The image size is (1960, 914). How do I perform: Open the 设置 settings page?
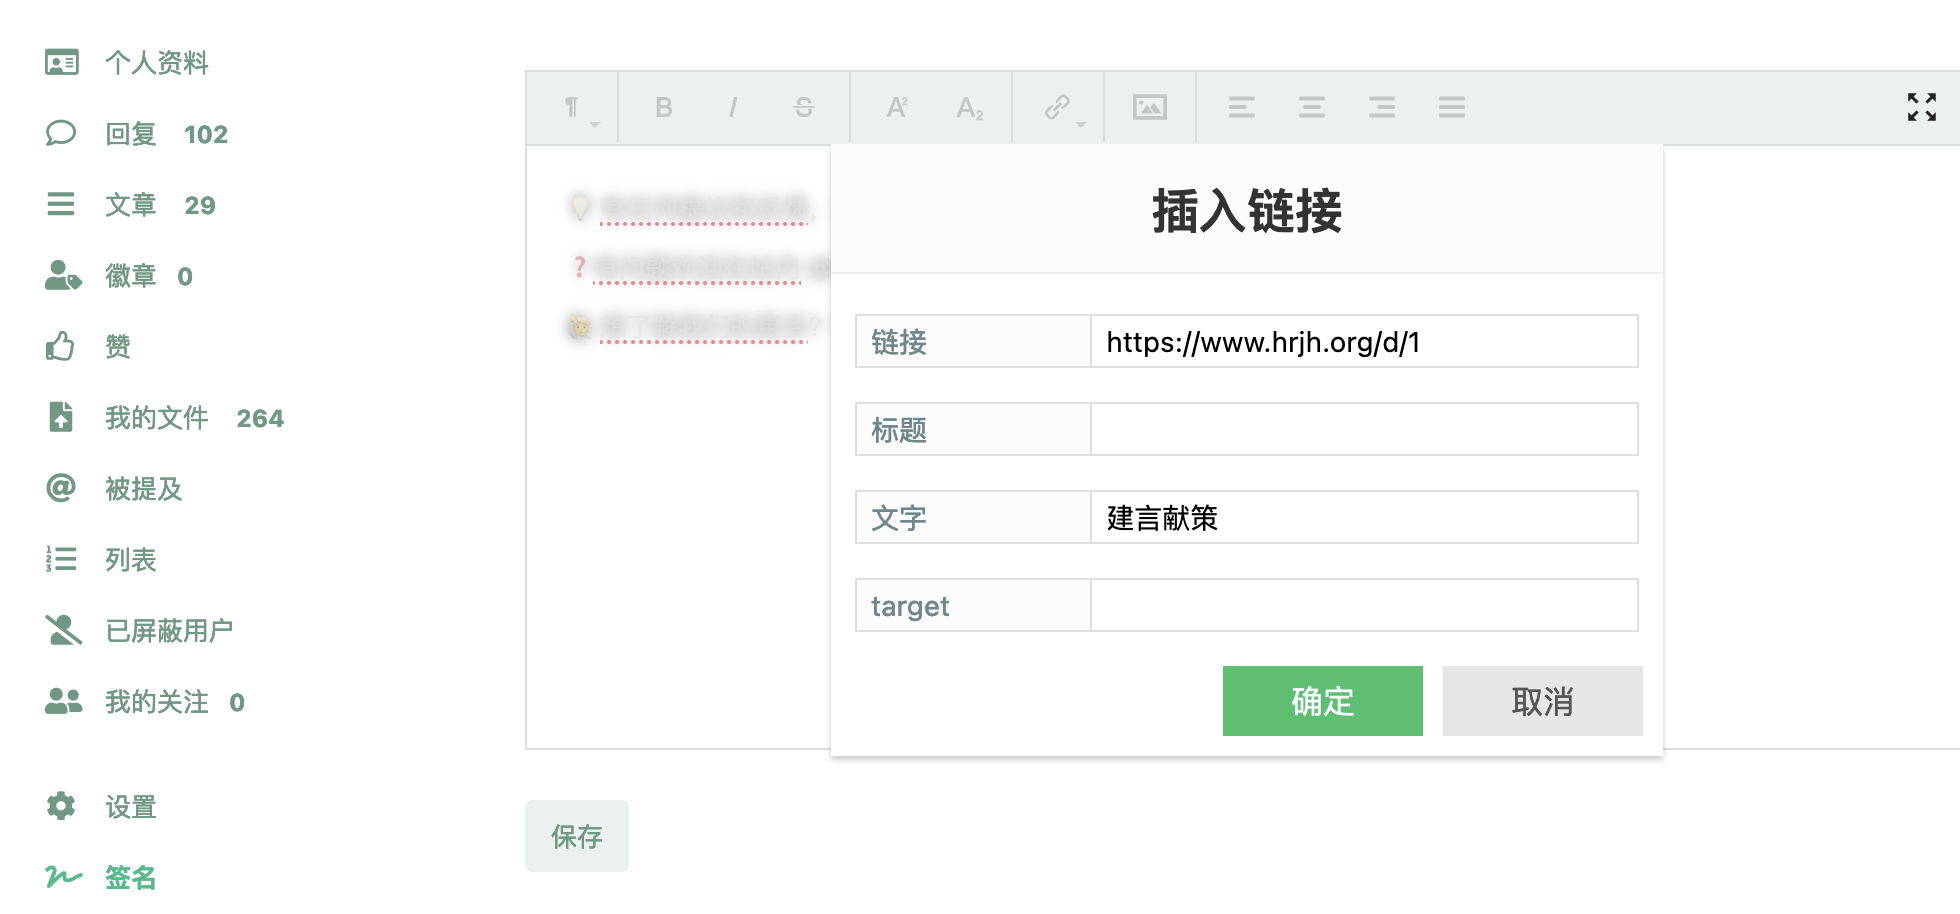pyautogui.click(x=130, y=806)
